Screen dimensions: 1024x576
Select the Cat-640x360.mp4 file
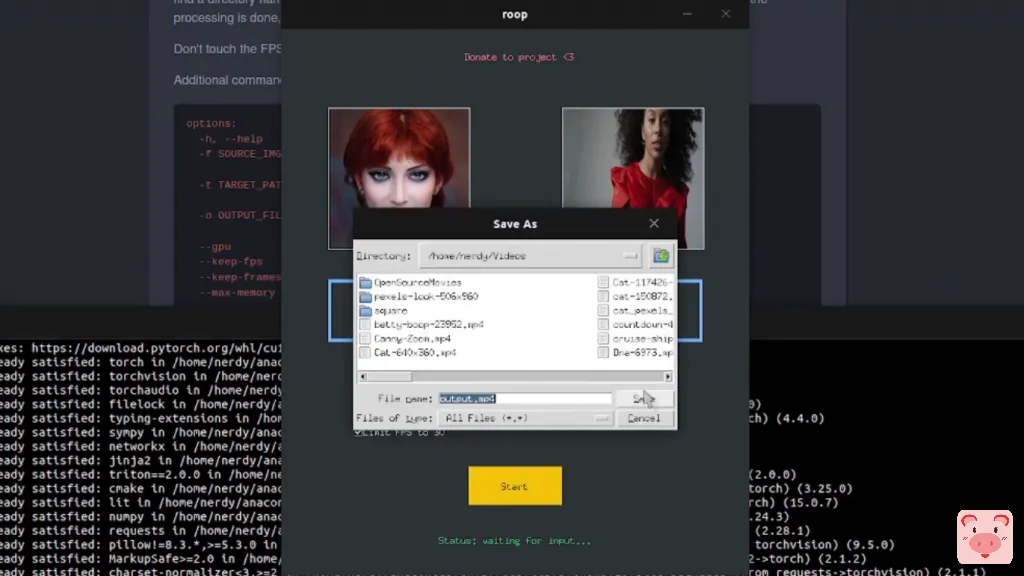click(x=408, y=353)
